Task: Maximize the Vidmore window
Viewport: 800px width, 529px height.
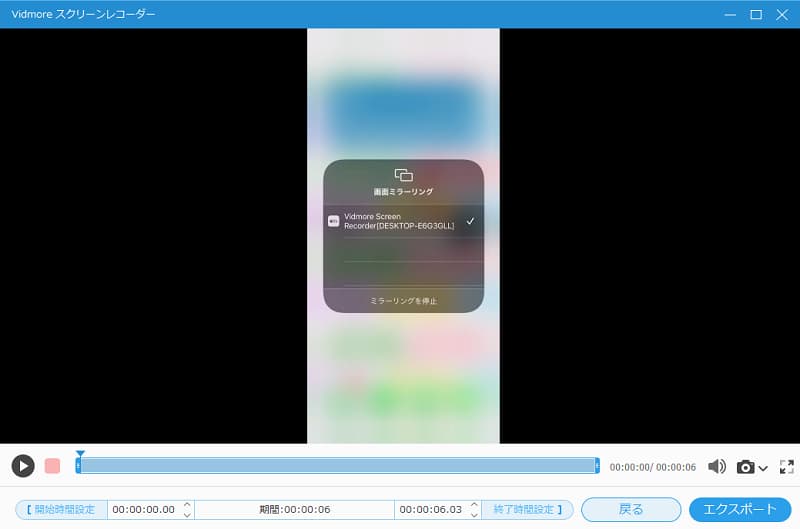Action: pyautogui.click(x=756, y=15)
